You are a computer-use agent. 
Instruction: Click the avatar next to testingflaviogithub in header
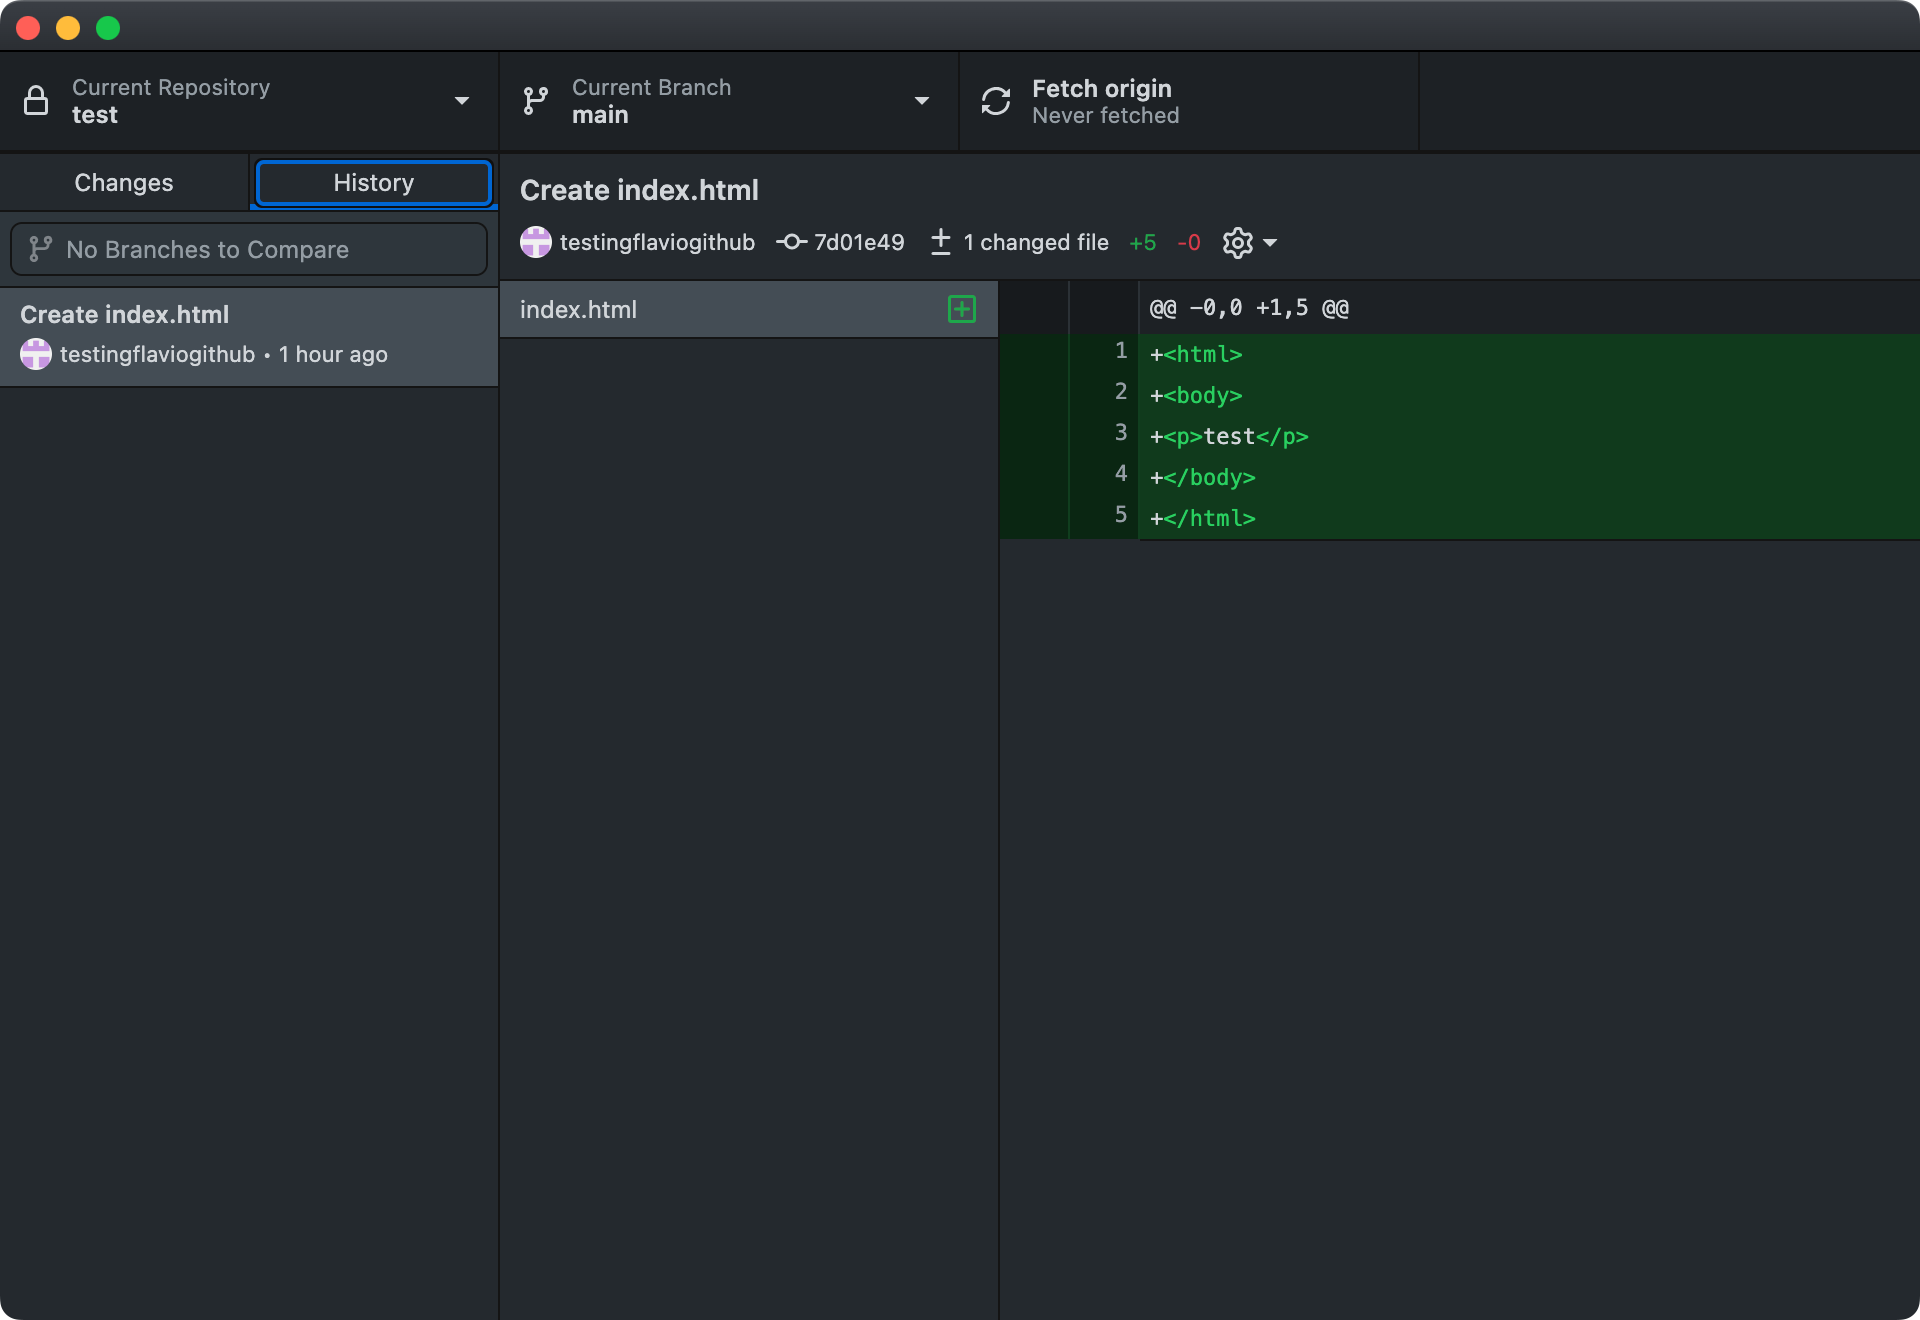(x=536, y=242)
